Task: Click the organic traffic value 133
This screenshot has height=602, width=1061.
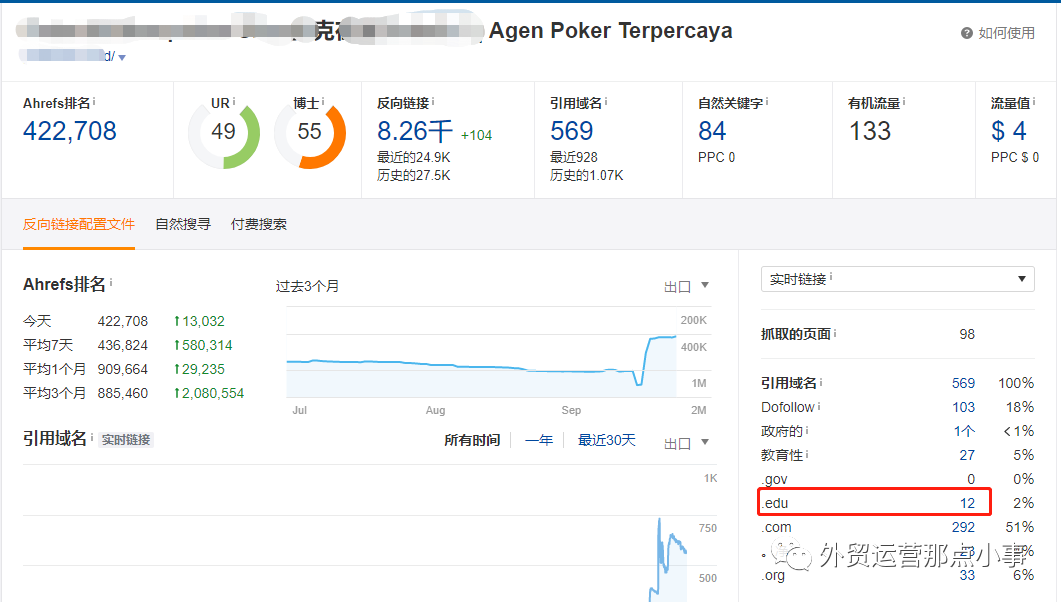Action: [x=870, y=131]
